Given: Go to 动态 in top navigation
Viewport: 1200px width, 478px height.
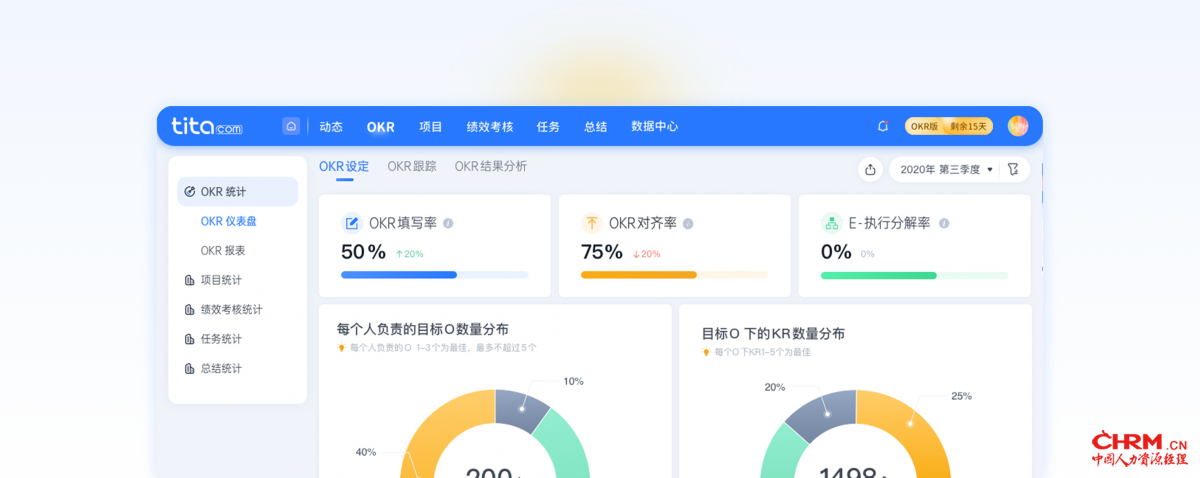Looking at the screenshot, I should click(x=331, y=126).
